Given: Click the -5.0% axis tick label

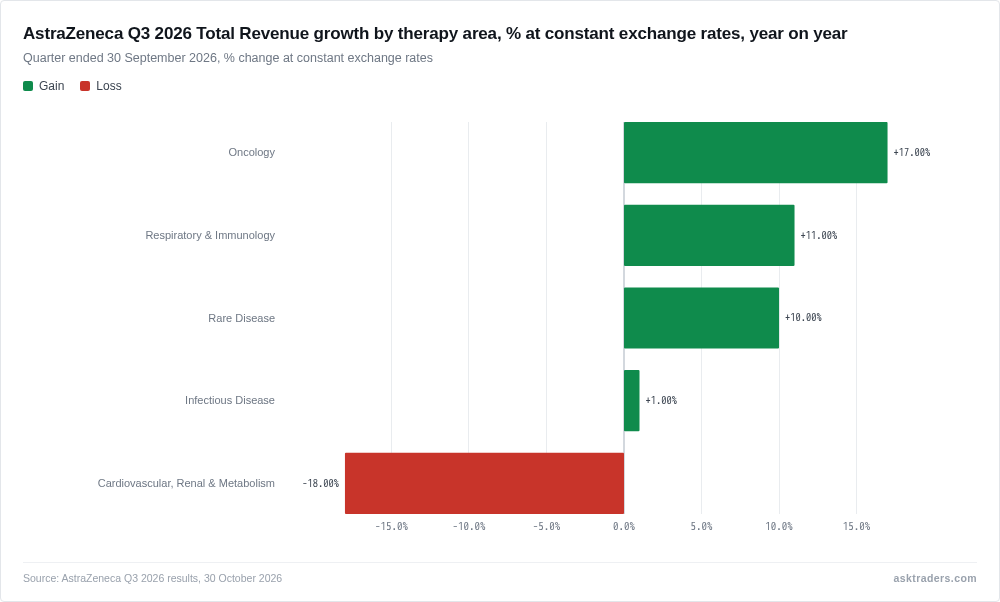Looking at the screenshot, I should (x=546, y=527).
